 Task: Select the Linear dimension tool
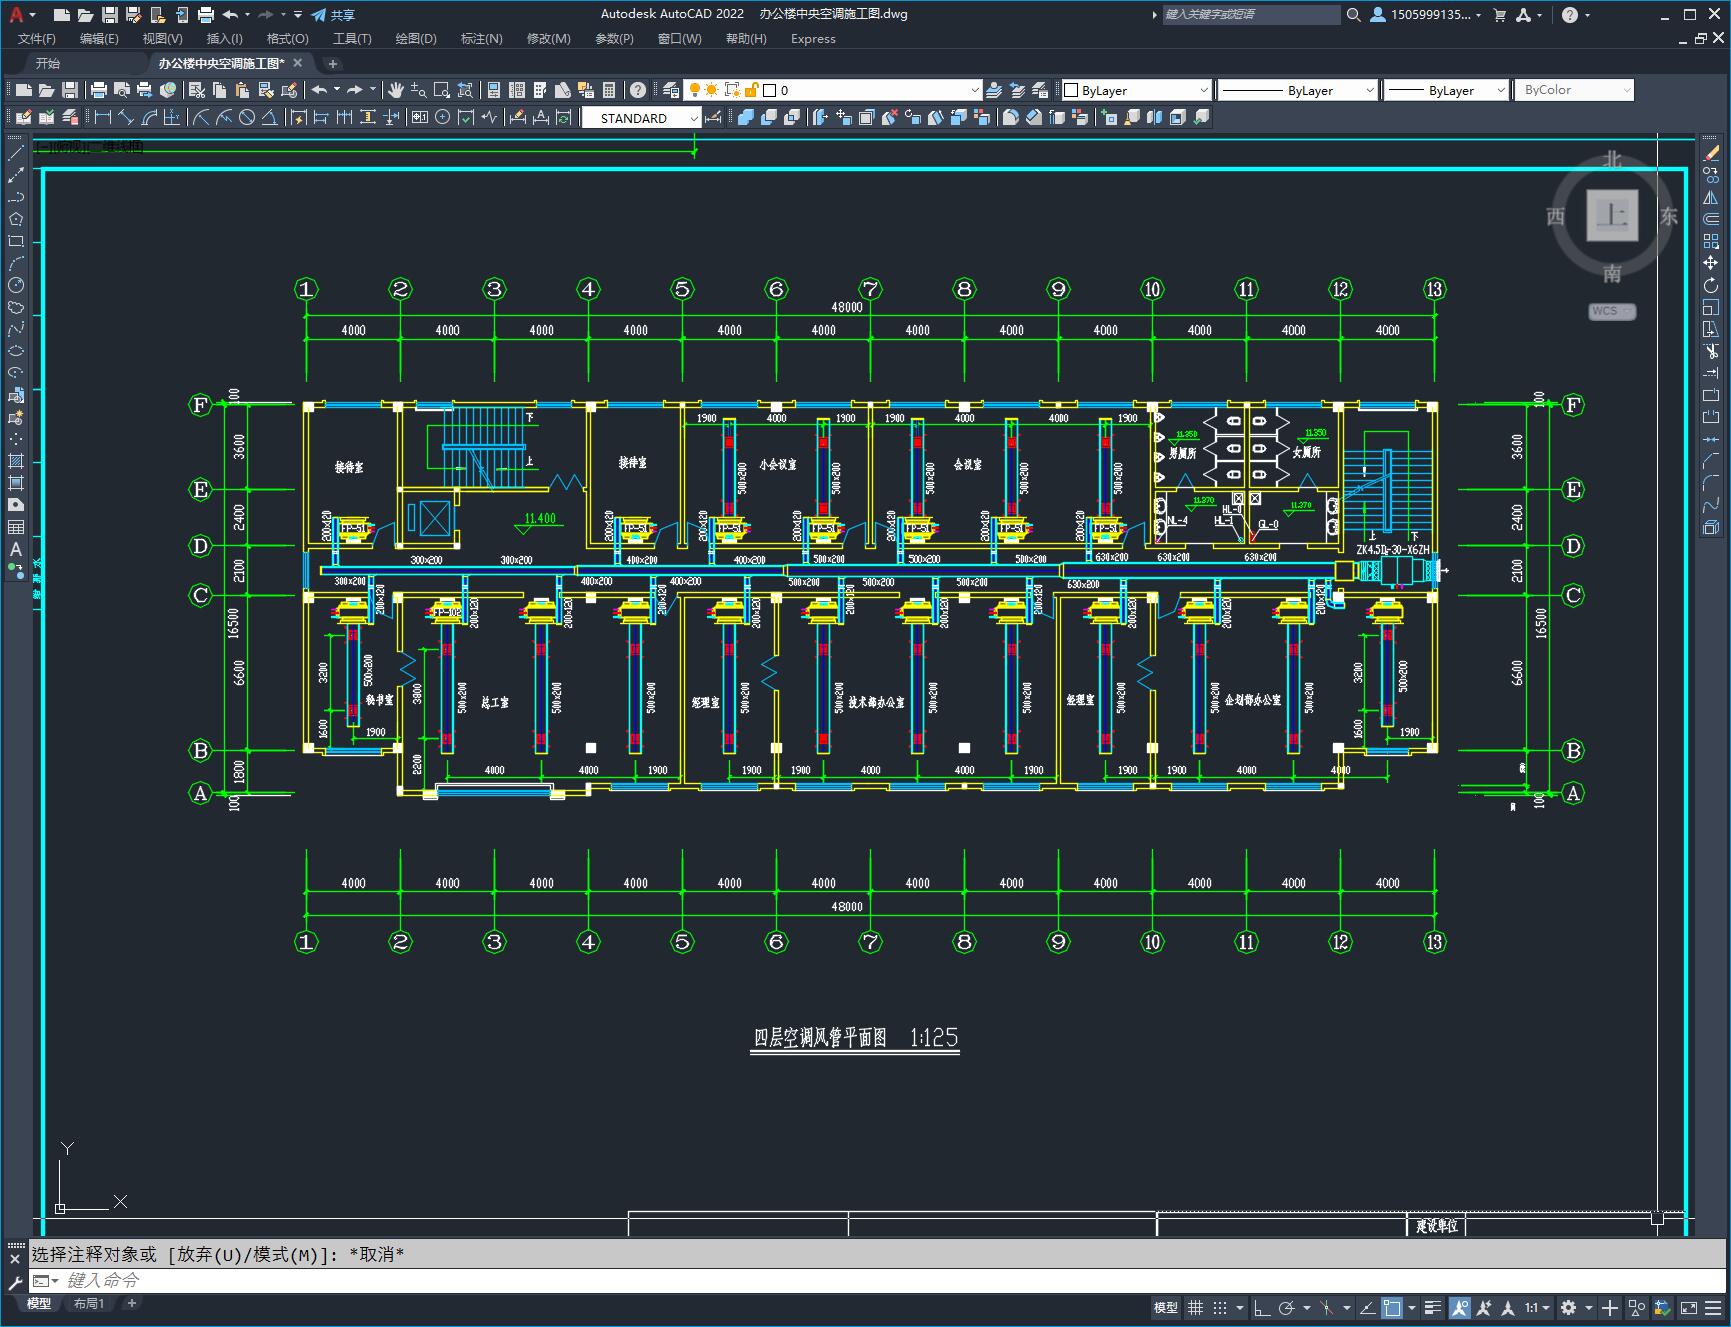tap(102, 118)
